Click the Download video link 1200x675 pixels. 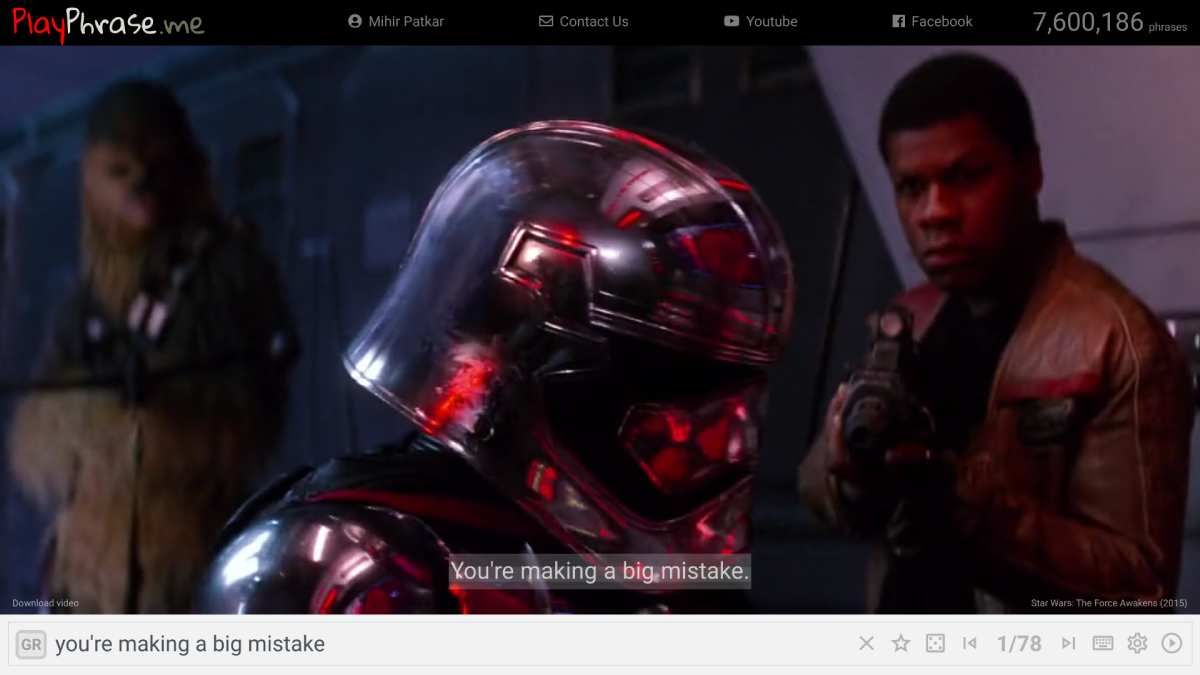pyautogui.click(x=45, y=603)
